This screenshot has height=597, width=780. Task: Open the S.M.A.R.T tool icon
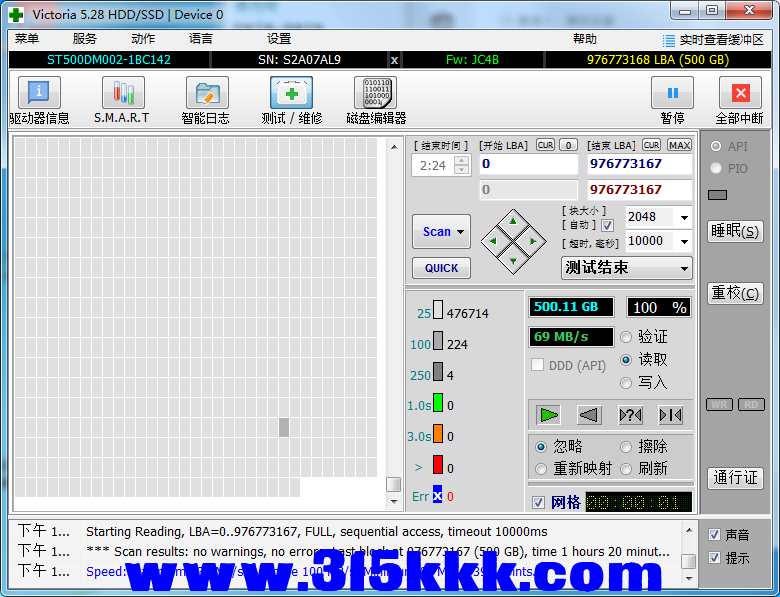pos(122,93)
